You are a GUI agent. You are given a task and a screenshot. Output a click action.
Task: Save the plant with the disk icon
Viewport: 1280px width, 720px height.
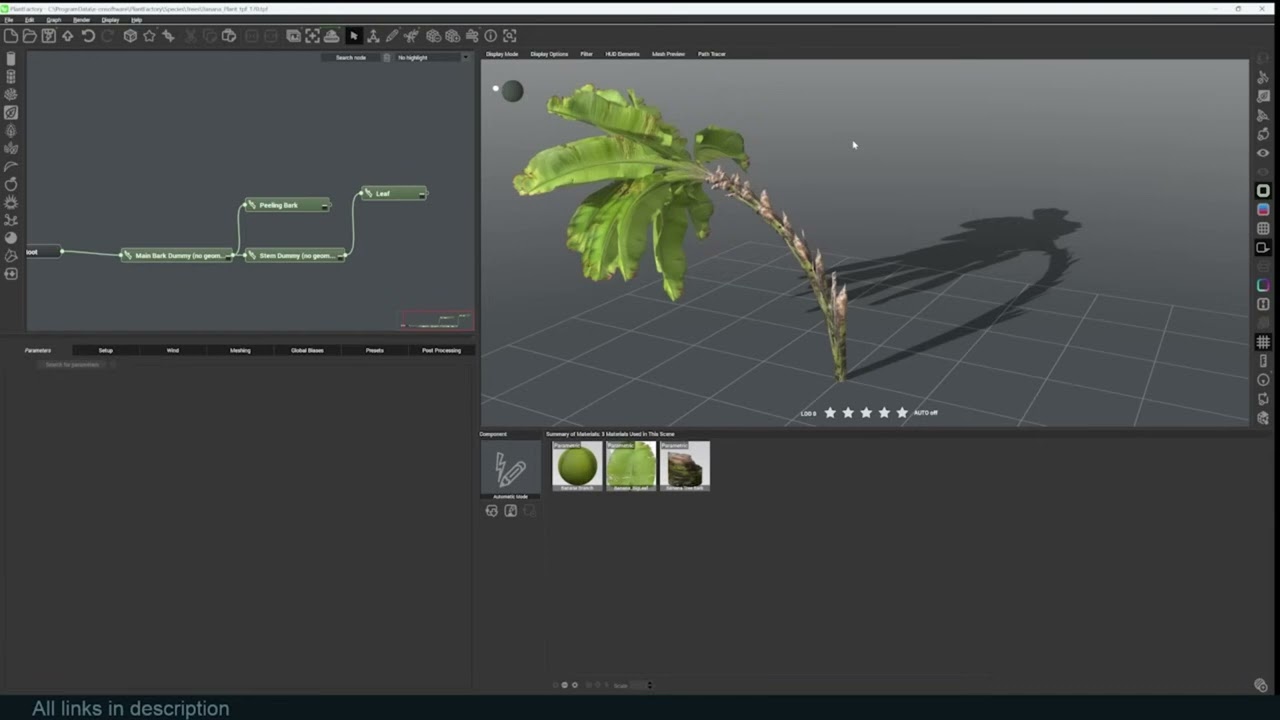48,36
